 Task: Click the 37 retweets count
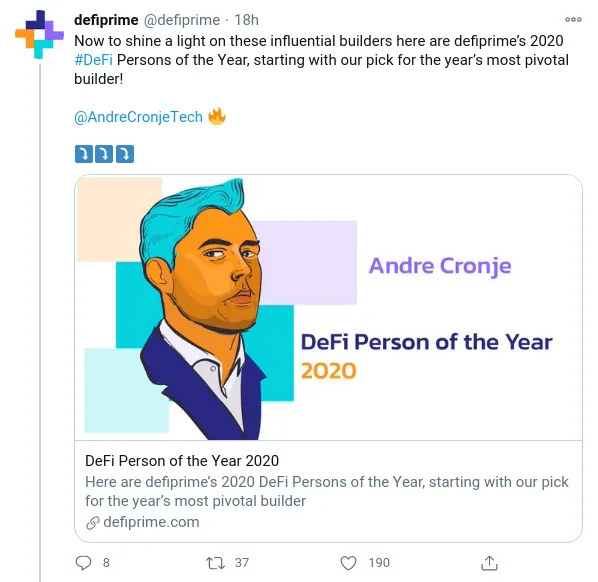242,563
